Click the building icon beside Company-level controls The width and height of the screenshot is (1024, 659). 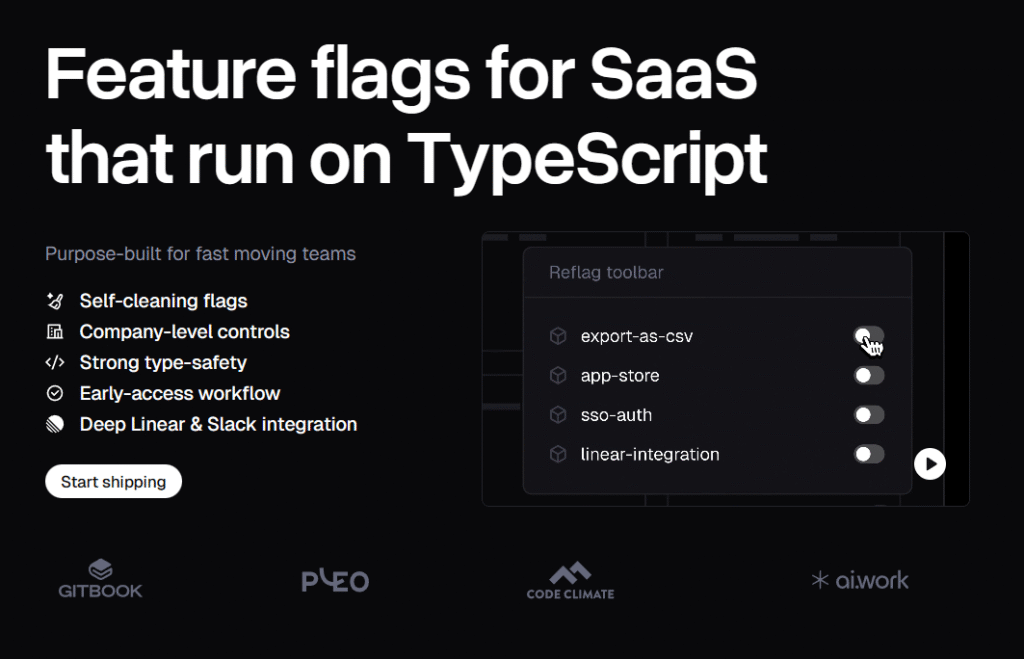coord(55,332)
